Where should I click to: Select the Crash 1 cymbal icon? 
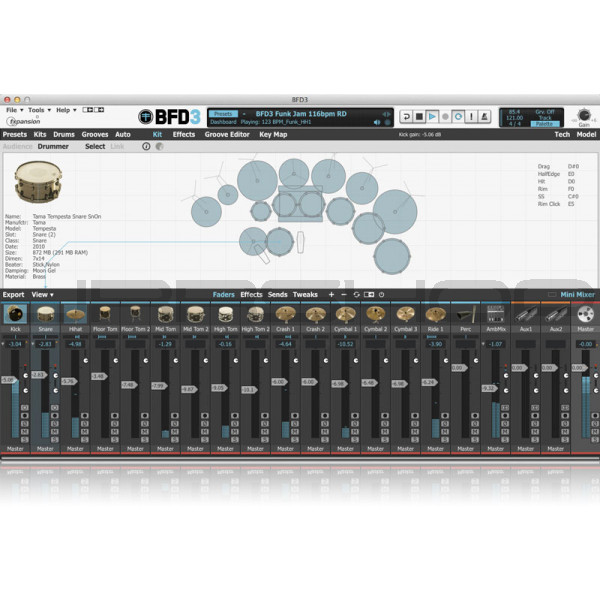pos(285,314)
